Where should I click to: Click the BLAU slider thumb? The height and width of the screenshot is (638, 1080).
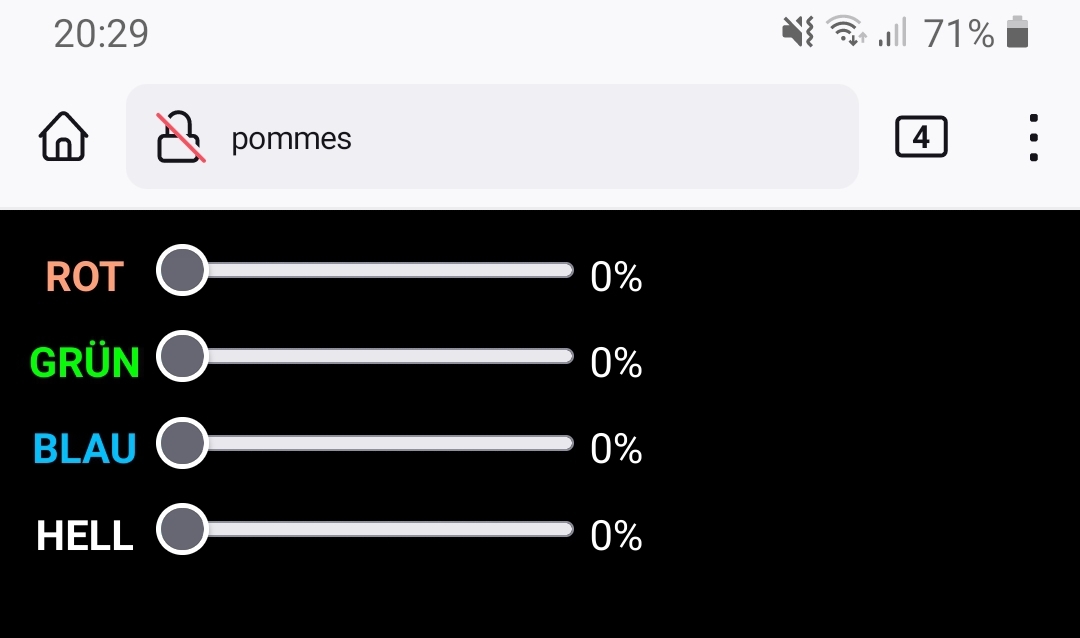click(182, 443)
